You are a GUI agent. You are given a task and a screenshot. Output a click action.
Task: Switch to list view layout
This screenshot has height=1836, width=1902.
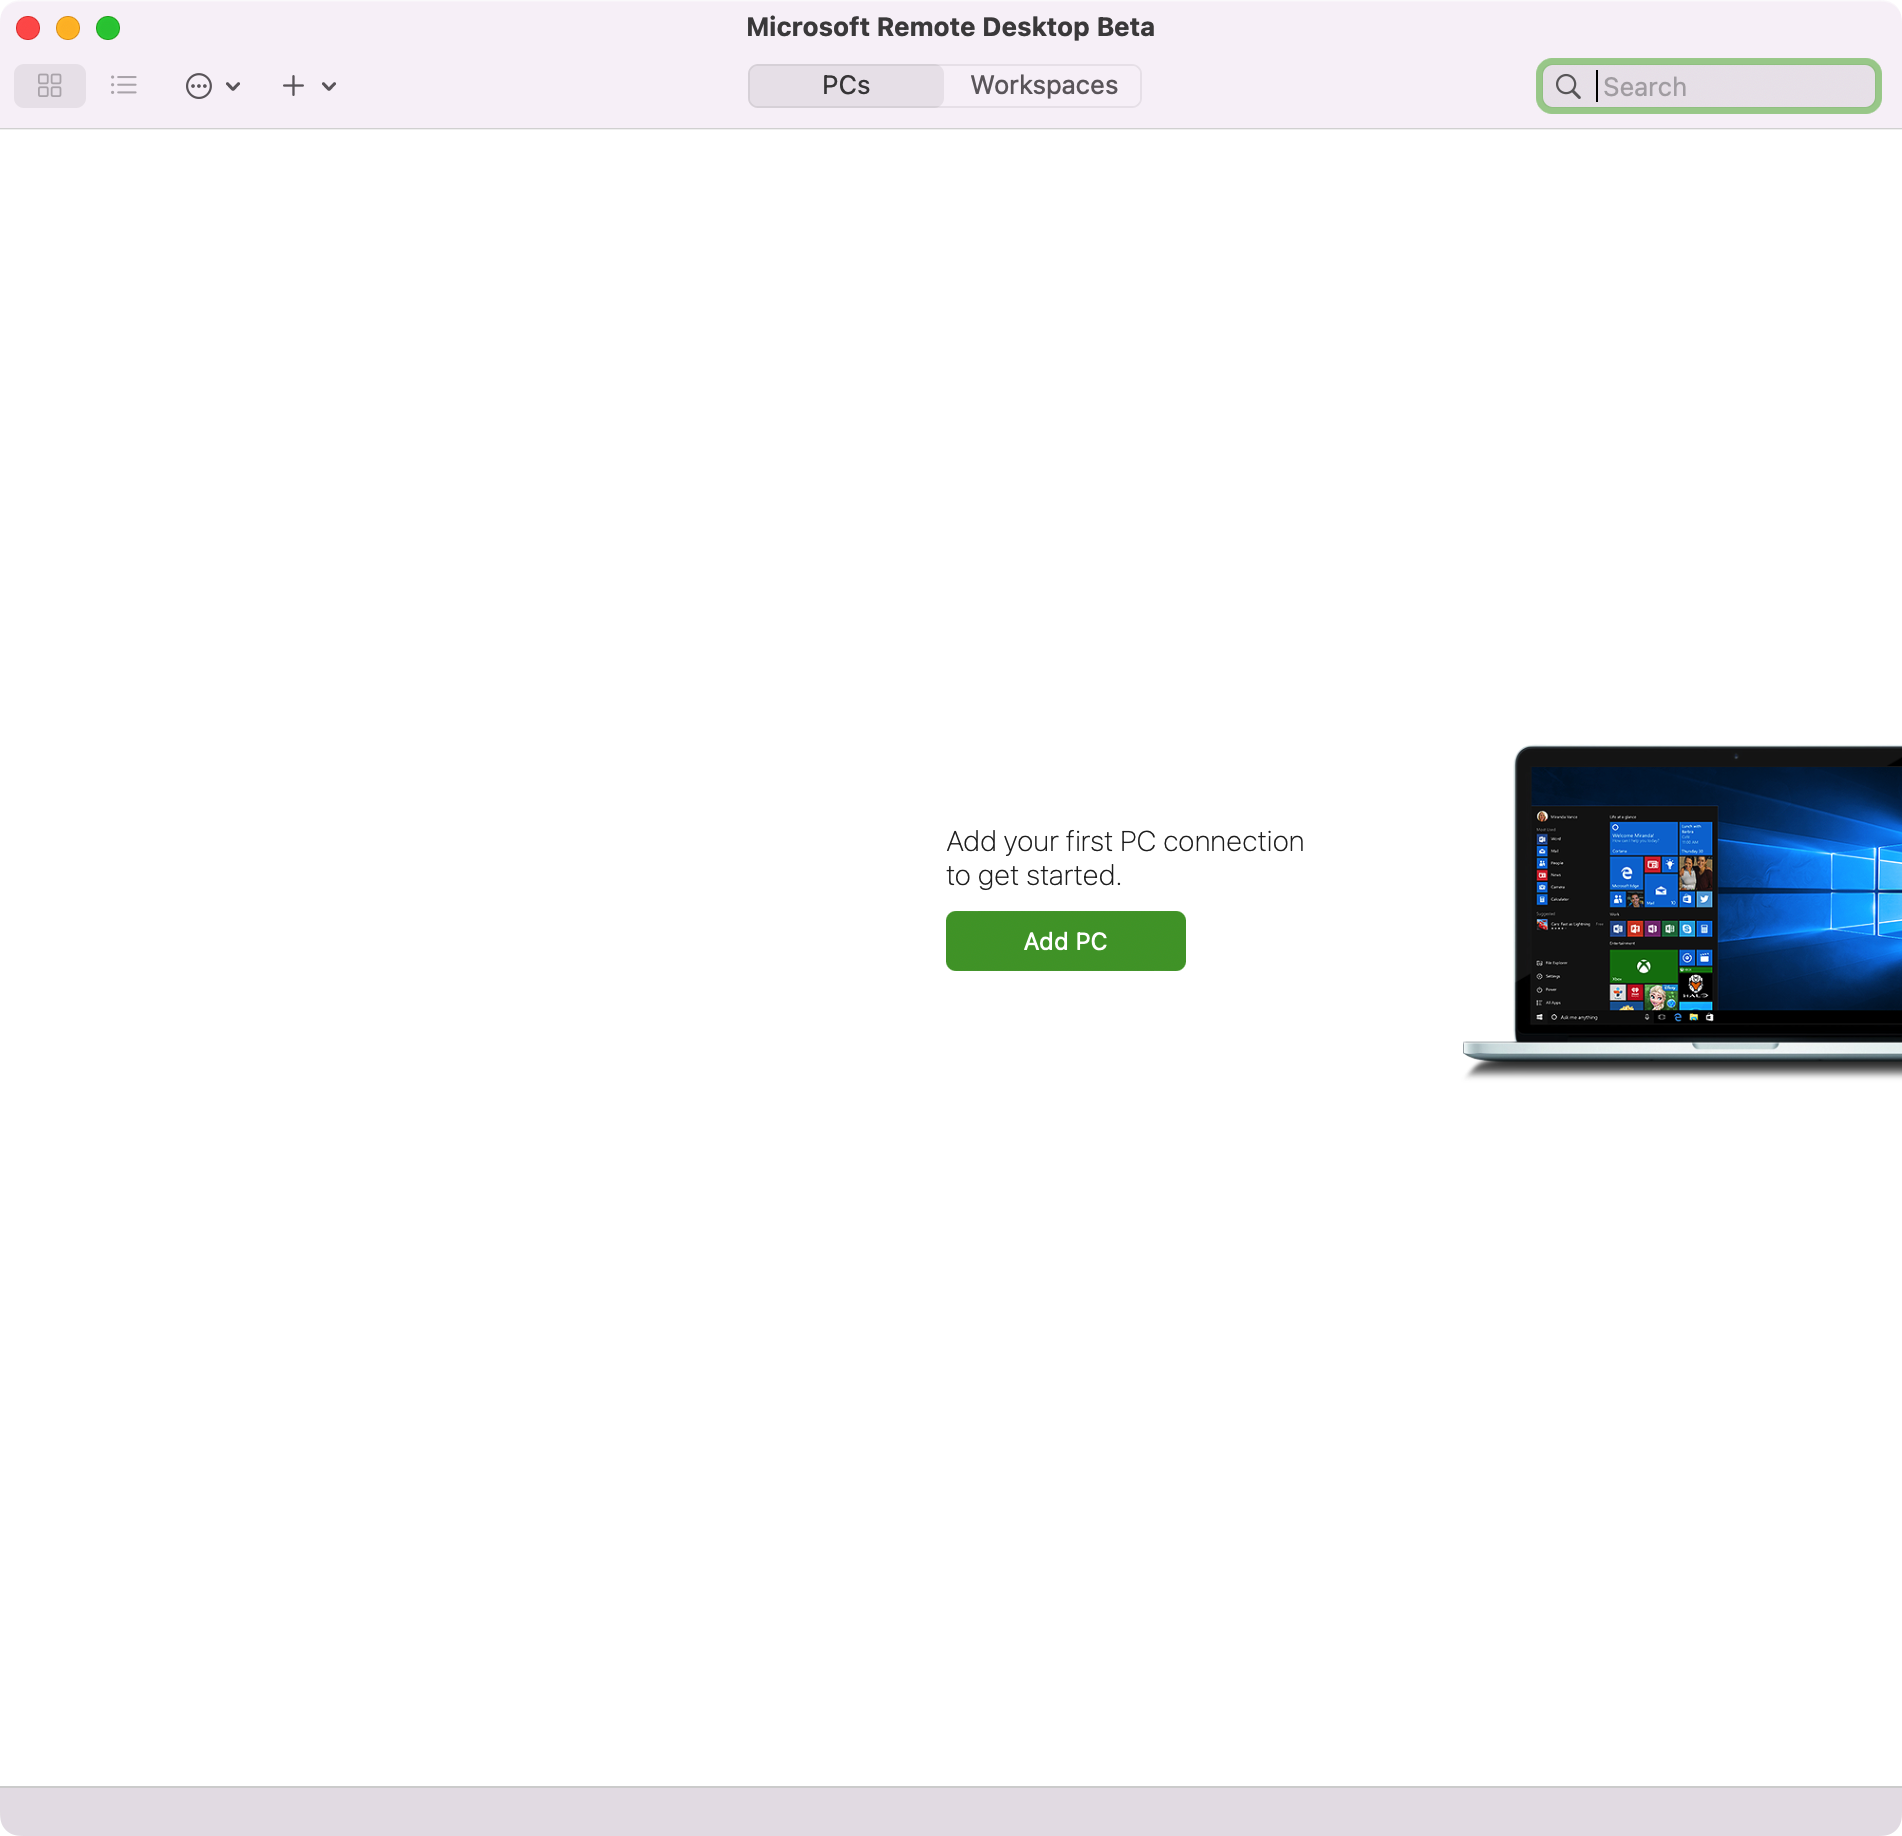pyautogui.click(x=124, y=86)
